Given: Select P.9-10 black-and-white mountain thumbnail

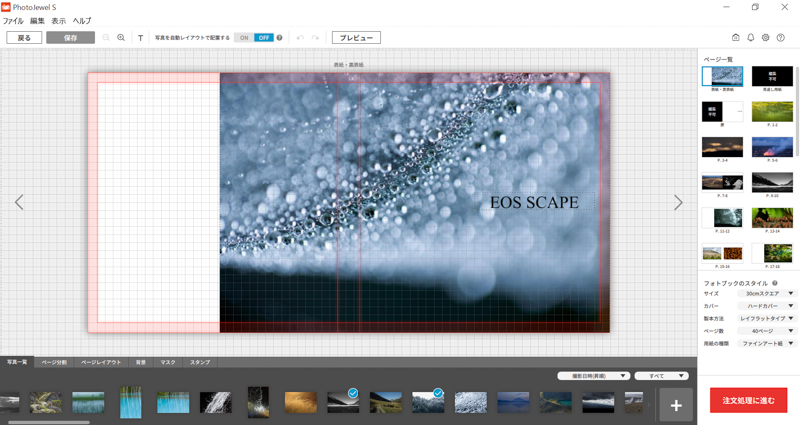Looking at the screenshot, I should point(772,183).
